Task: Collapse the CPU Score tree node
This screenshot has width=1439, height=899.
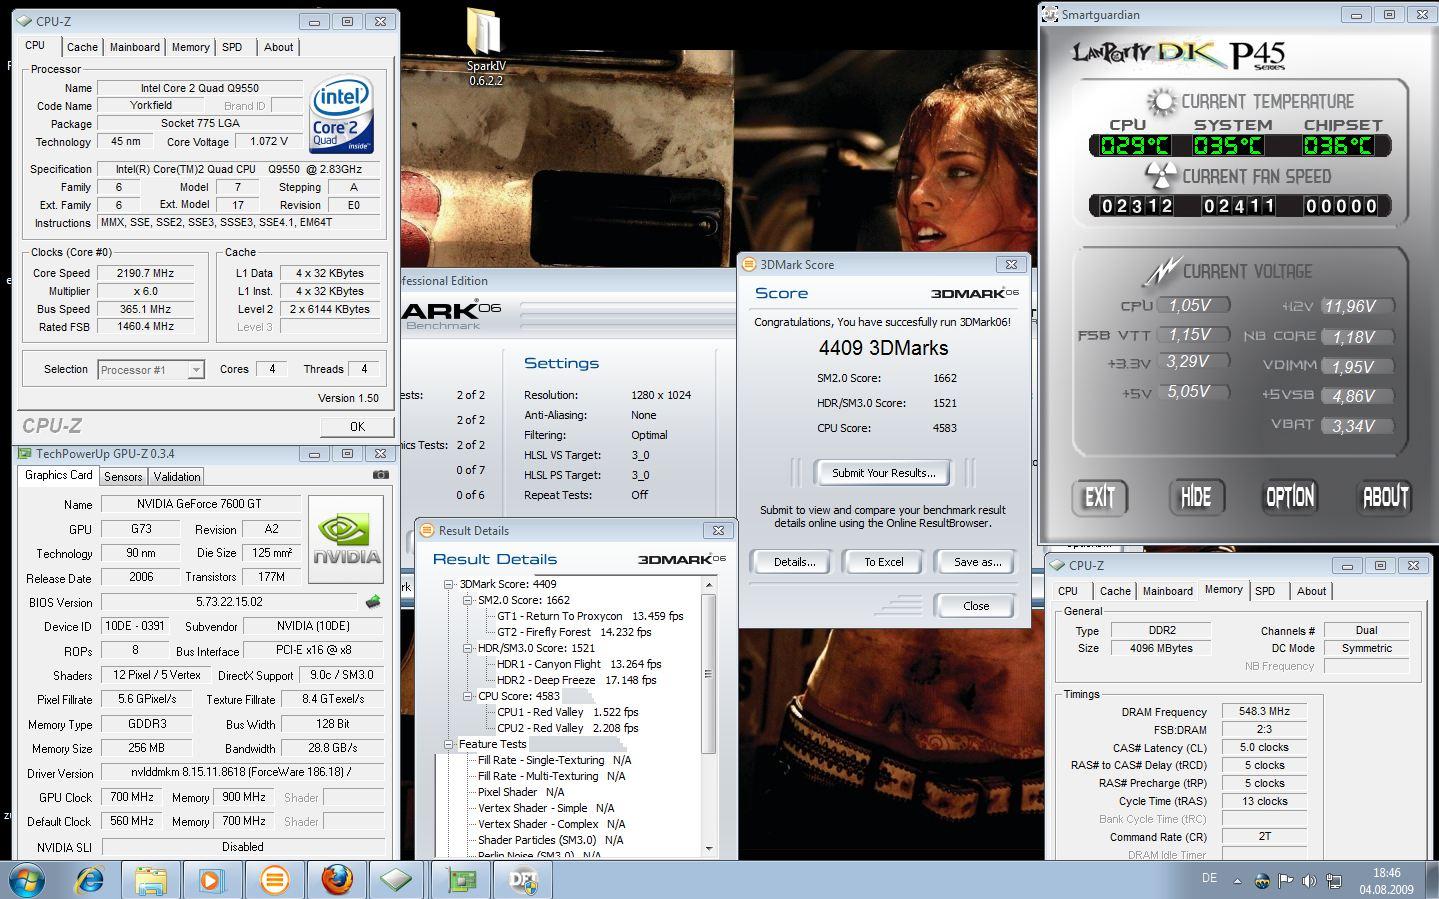Action: coord(467,696)
